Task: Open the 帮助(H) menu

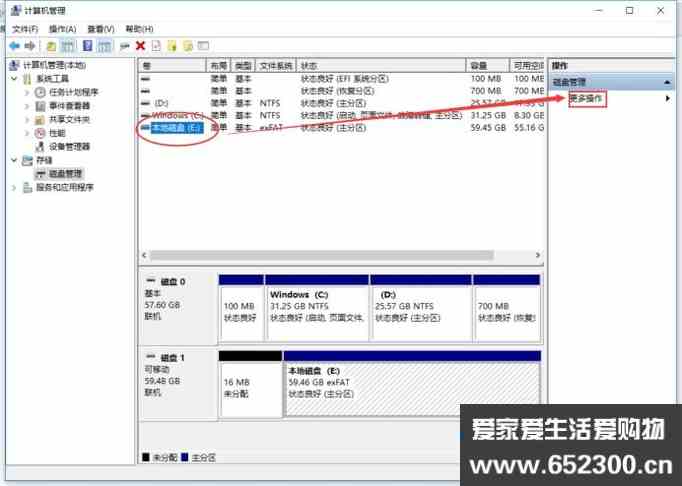Action: coord(139,29)
